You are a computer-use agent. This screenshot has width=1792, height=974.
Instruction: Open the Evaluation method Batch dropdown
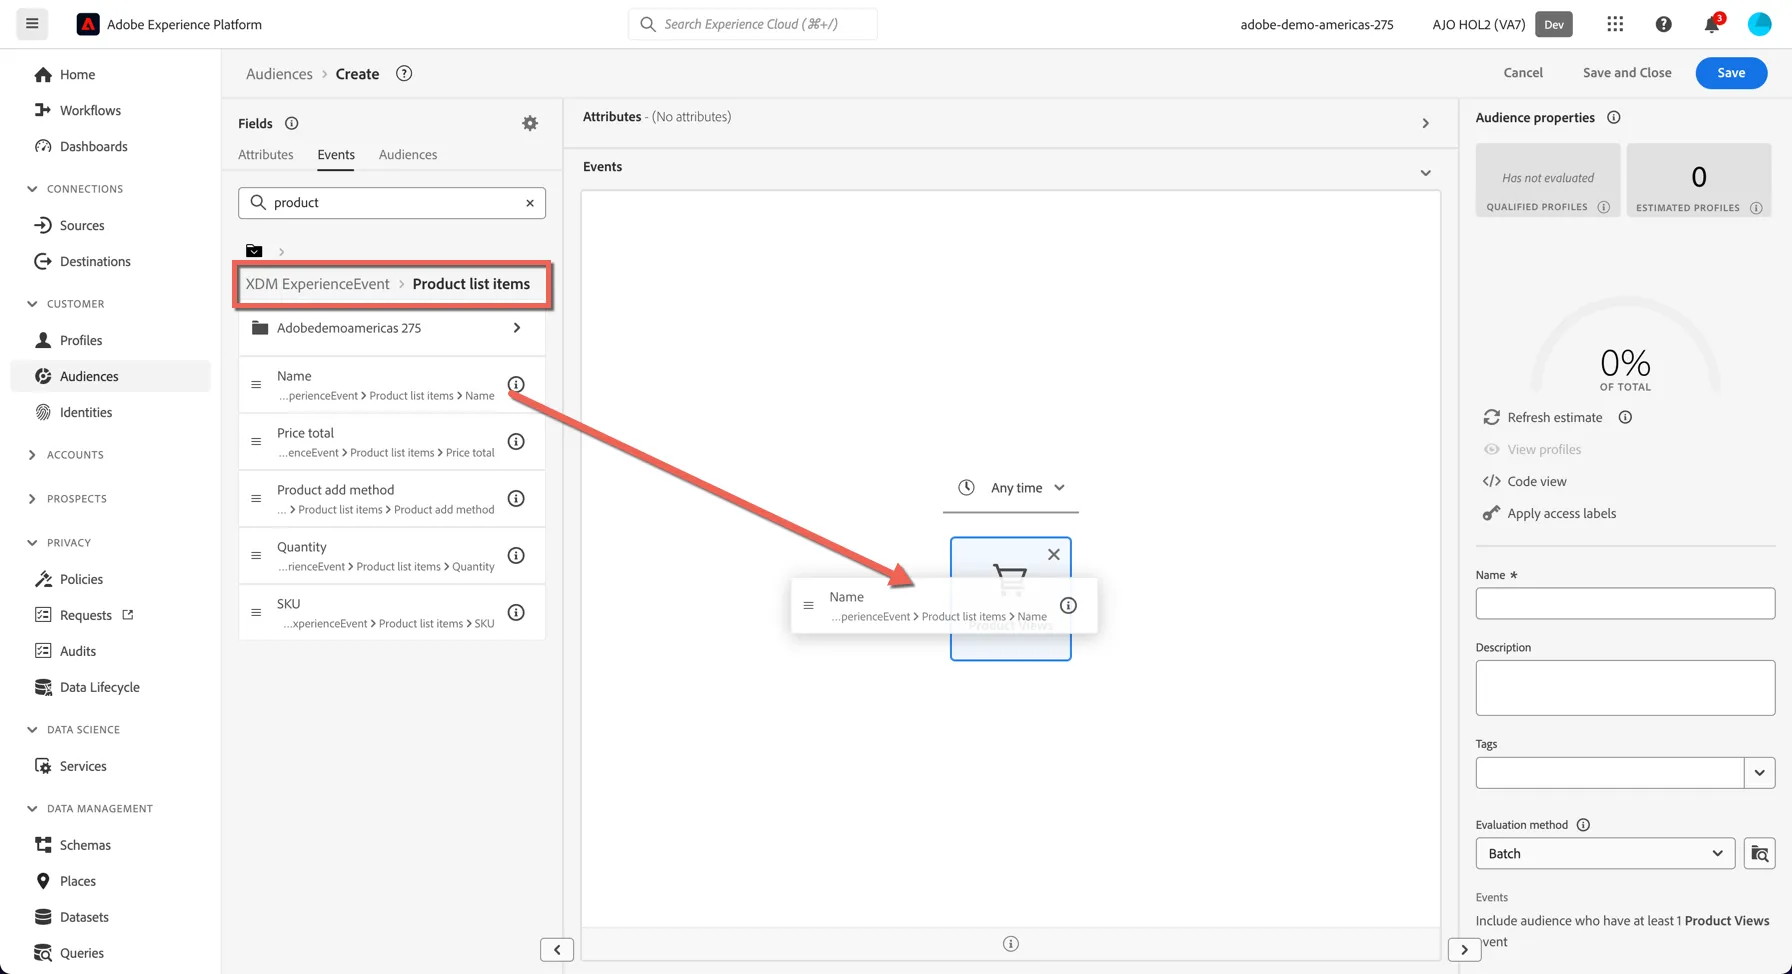1605,854
